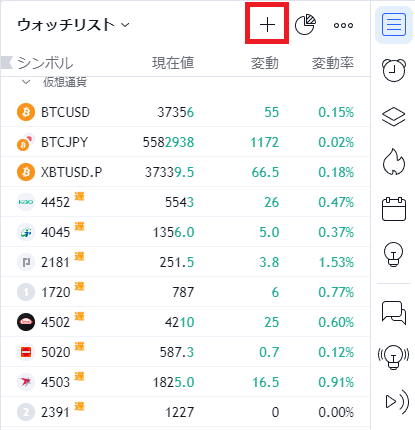415x430 pixels.
Task: Open the chat speech bubbles icon
Action: (394, 312)
